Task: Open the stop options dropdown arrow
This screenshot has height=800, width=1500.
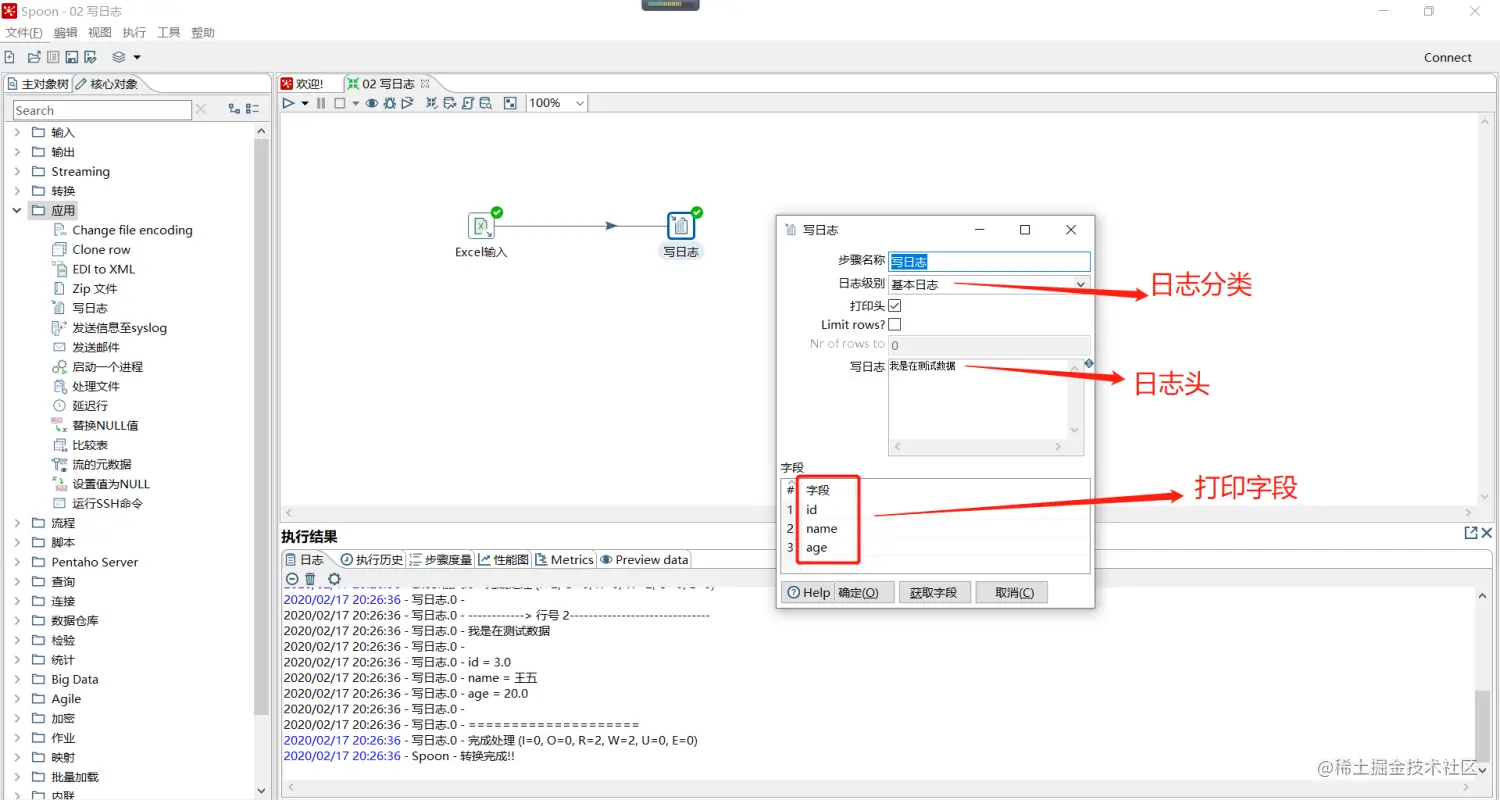Action: coord(355,103)
